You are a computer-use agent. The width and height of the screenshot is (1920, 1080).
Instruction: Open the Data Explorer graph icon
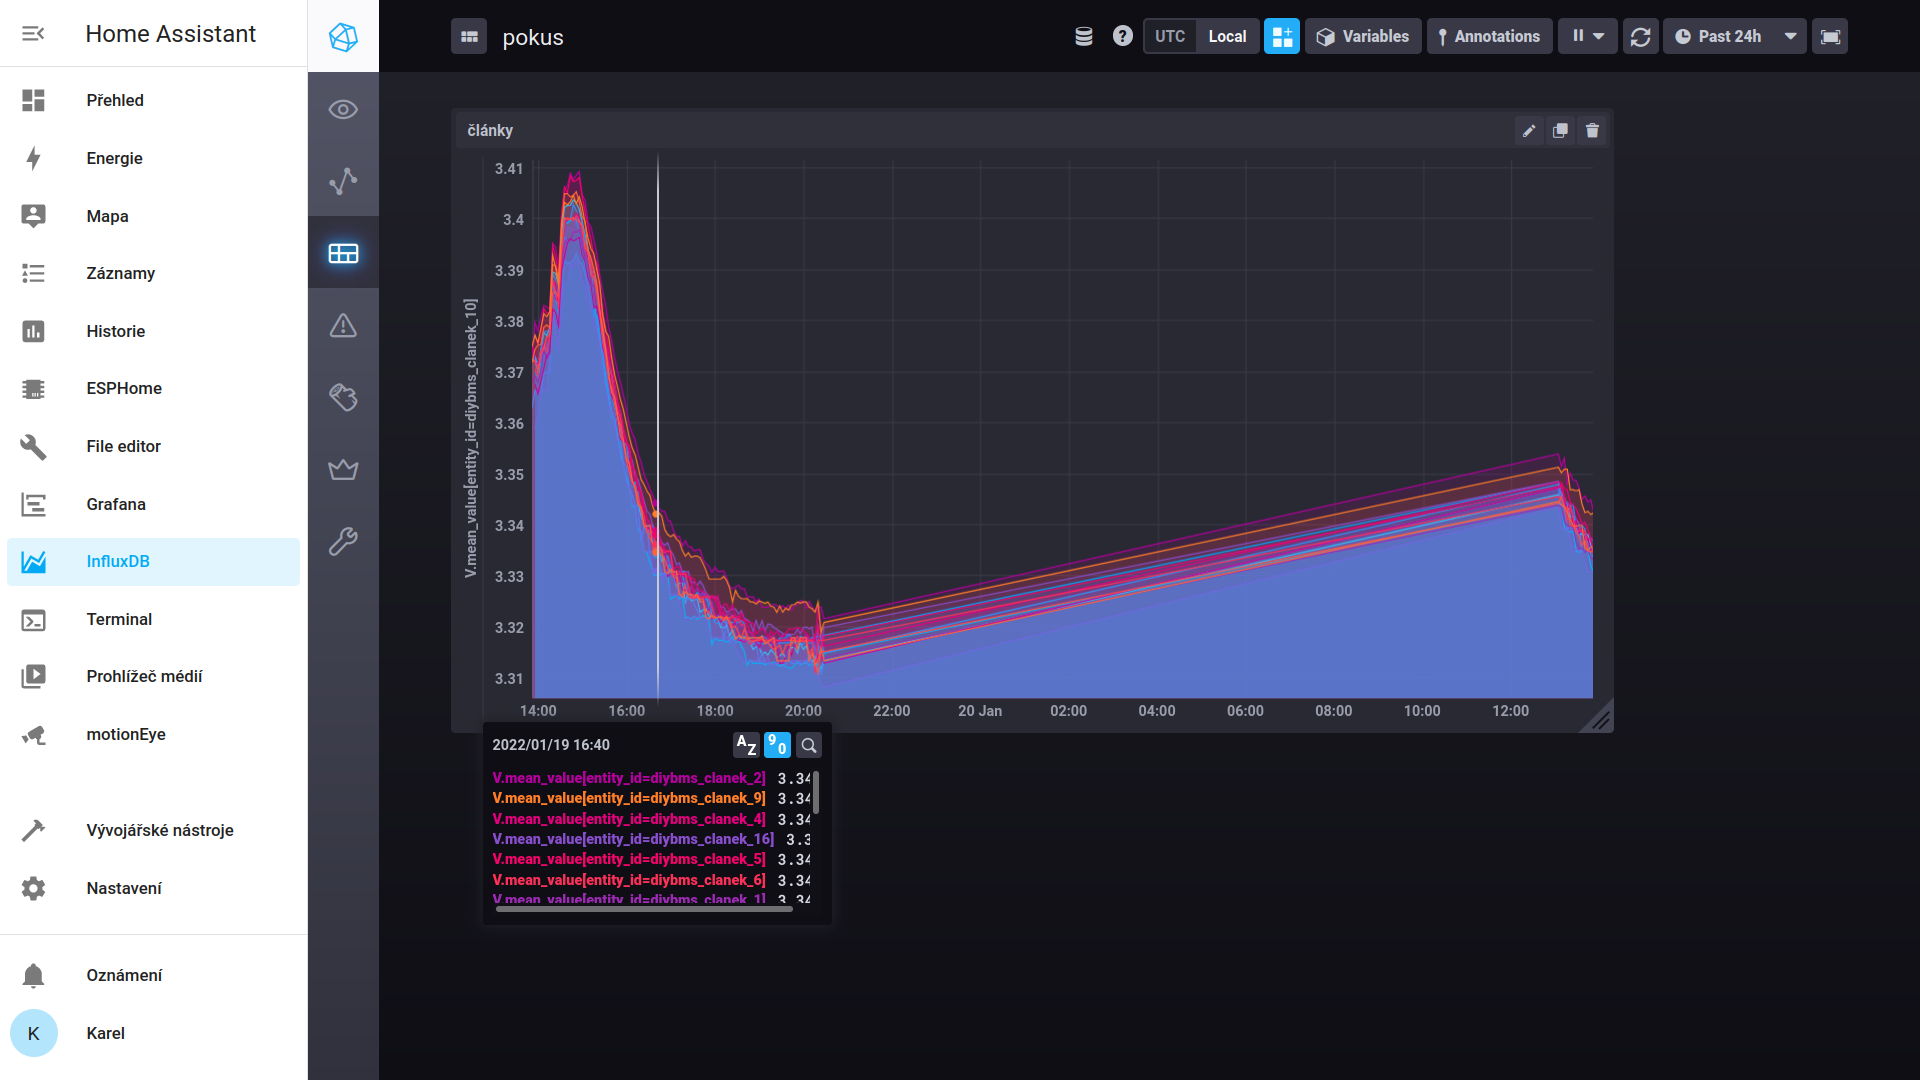coord(343,181)
